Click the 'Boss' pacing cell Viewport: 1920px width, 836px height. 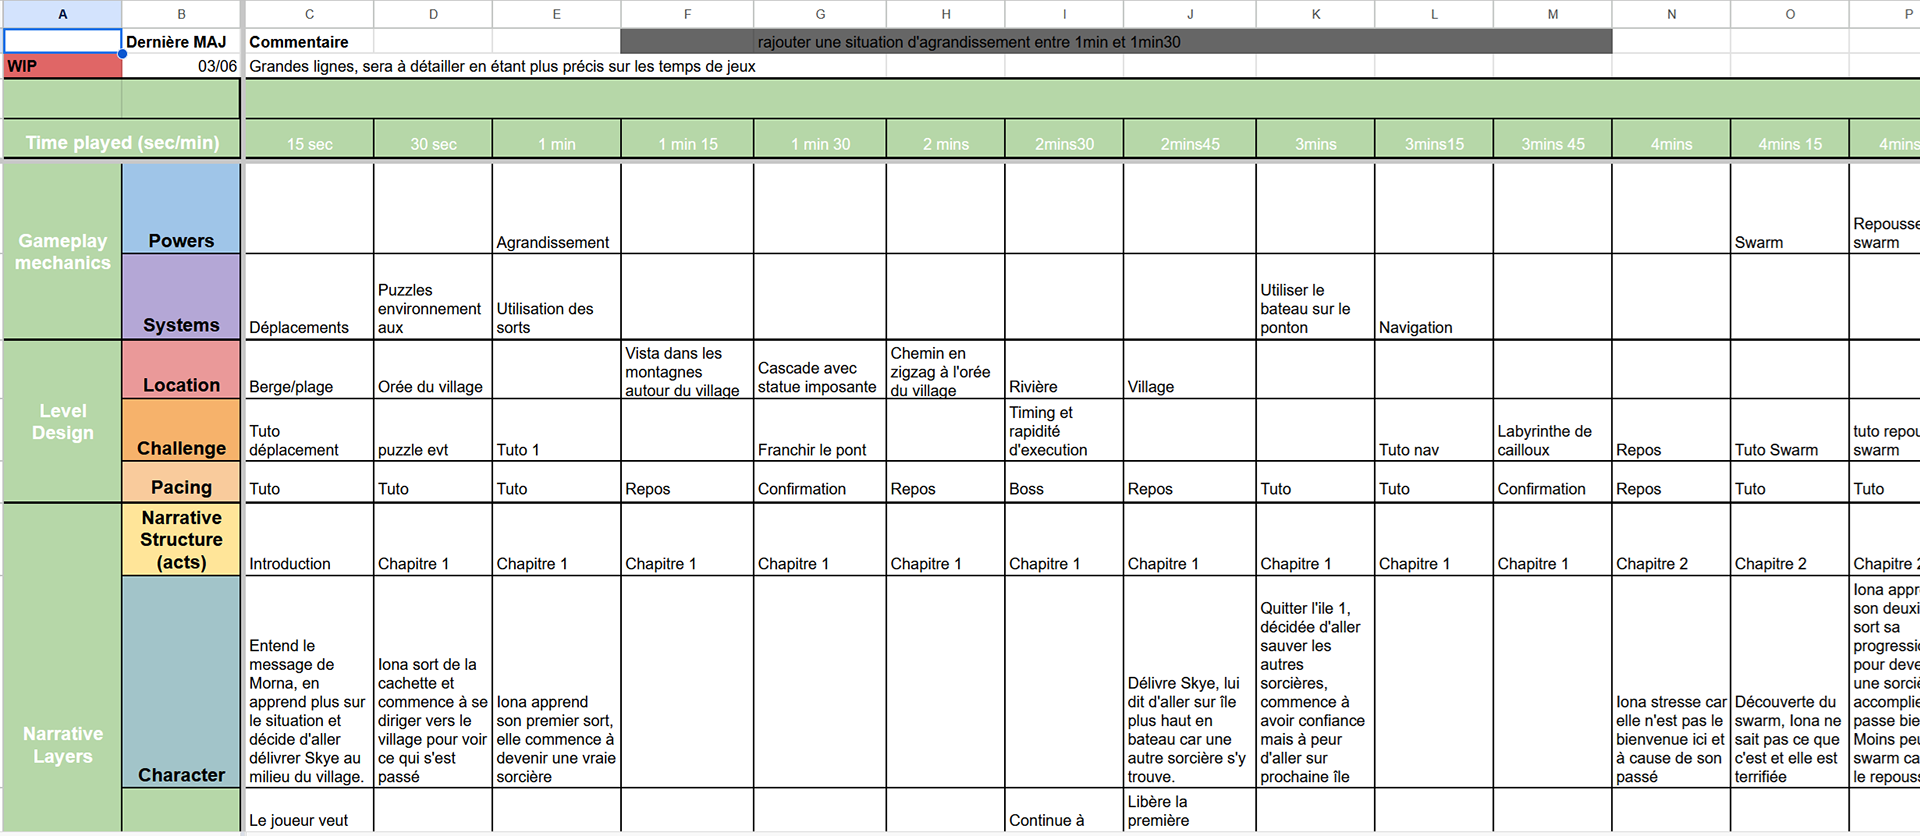click(1064, 482)
